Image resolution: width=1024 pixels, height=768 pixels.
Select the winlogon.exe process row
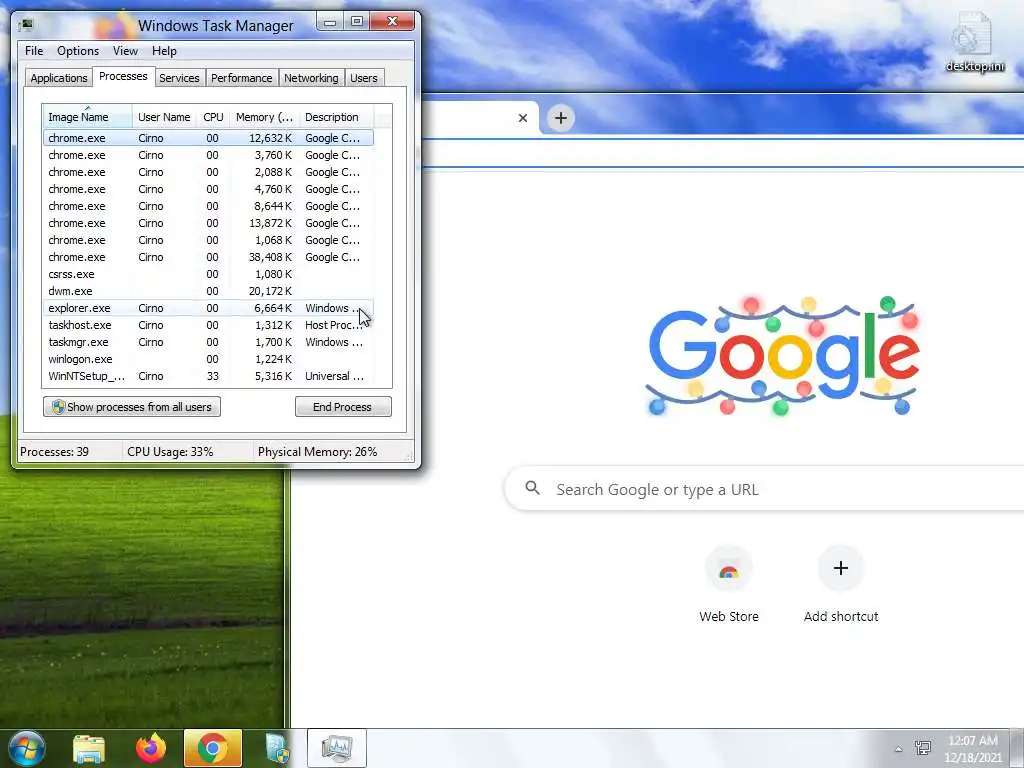click(x=208, y=359)
